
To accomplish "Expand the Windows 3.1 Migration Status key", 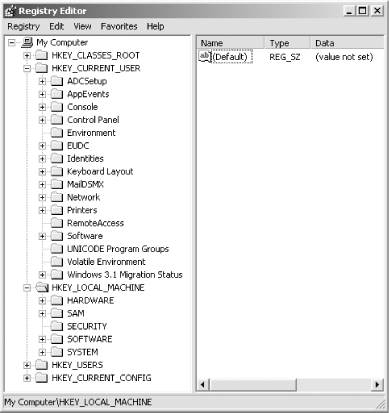I will (42, 275).
